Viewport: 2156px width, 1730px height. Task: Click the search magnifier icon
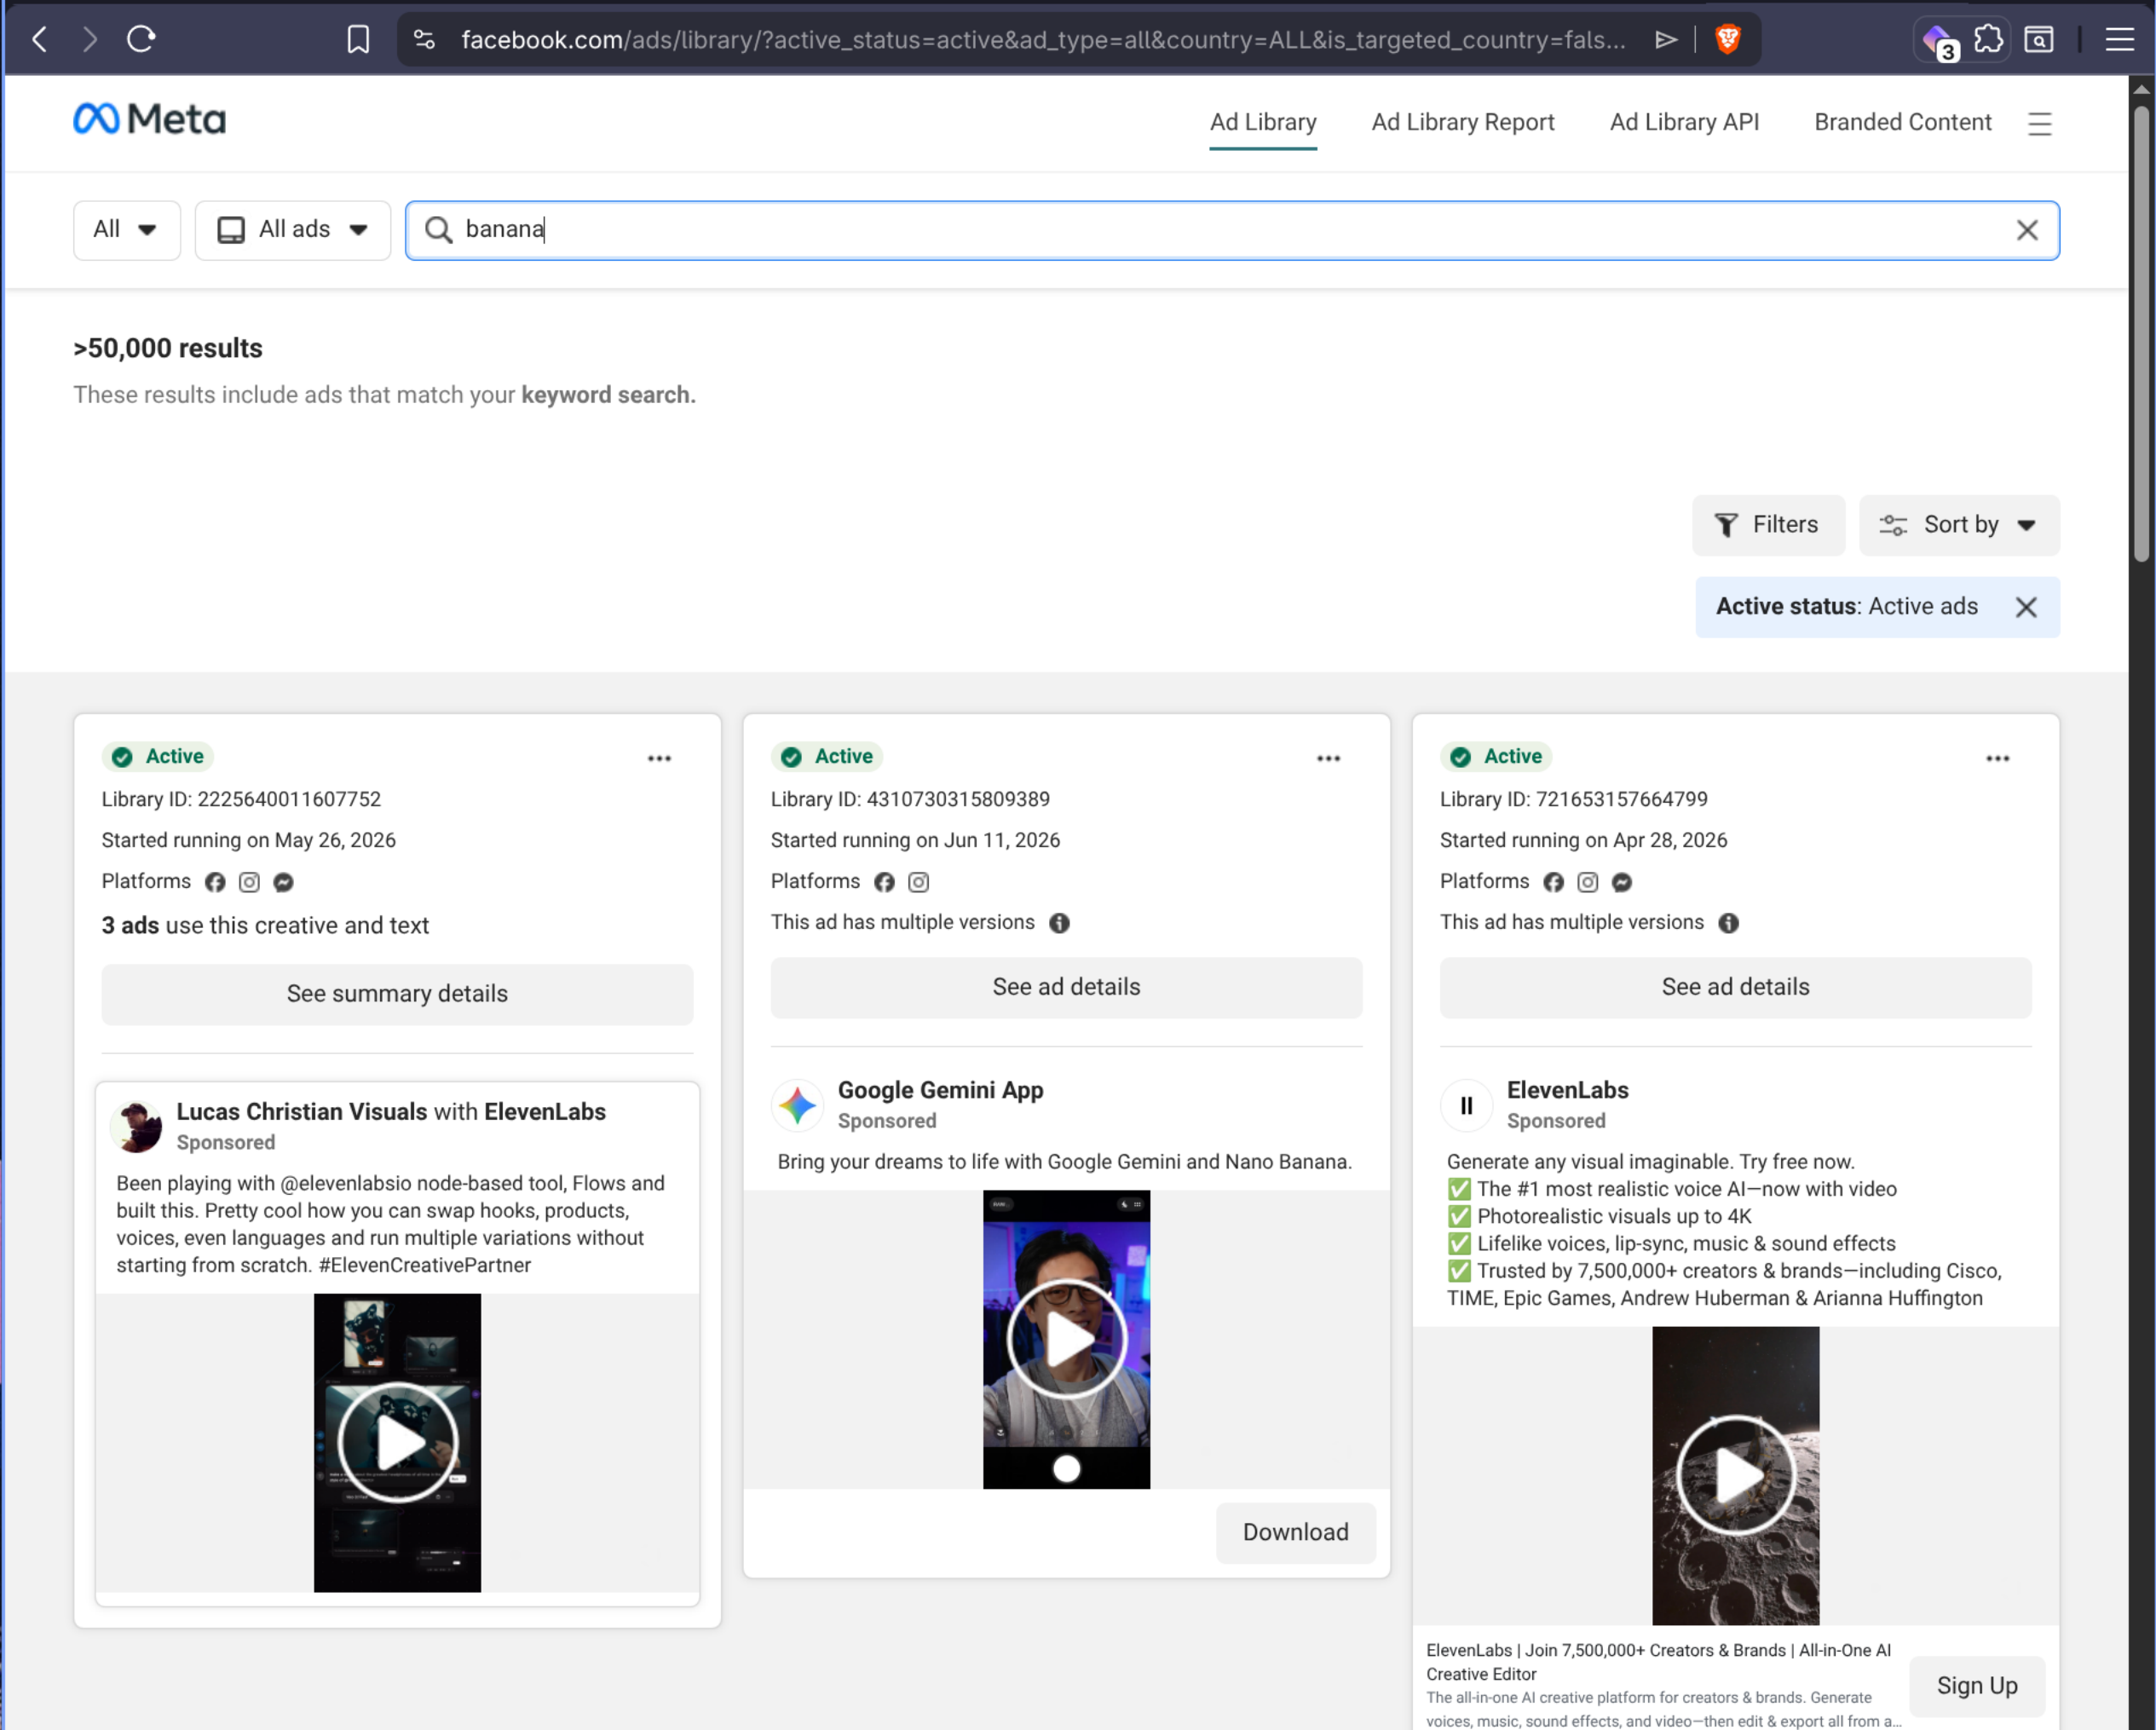(x=438, y=230)
